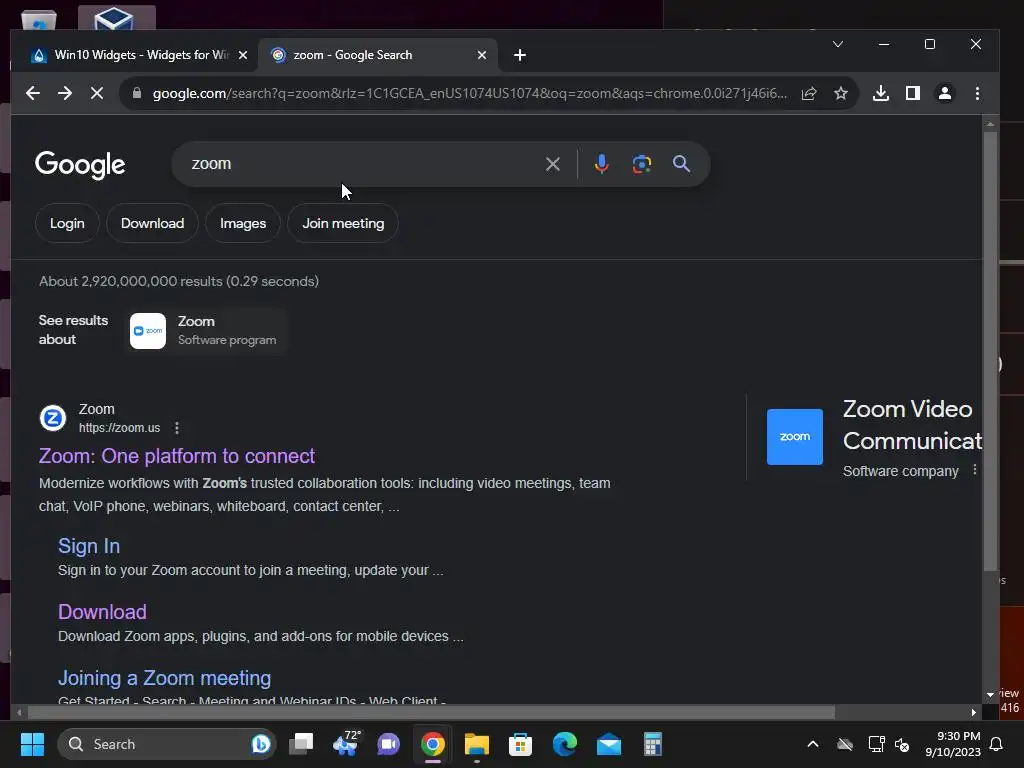Submit search with magnifier icon
The width and height of the screenshot is (1024, 768).
(681, 164)
